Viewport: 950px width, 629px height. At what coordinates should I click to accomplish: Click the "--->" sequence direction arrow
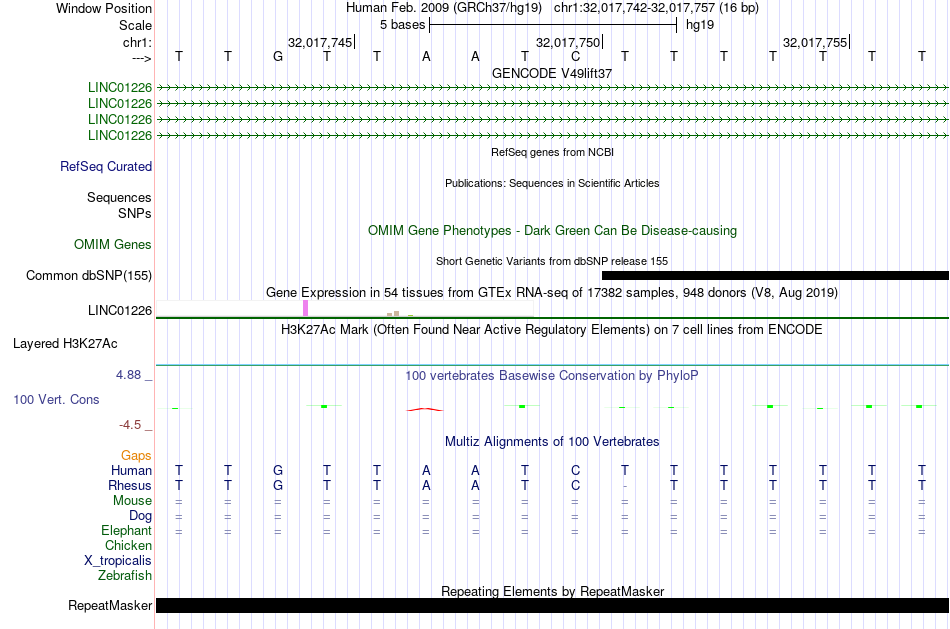coord(142,58)
